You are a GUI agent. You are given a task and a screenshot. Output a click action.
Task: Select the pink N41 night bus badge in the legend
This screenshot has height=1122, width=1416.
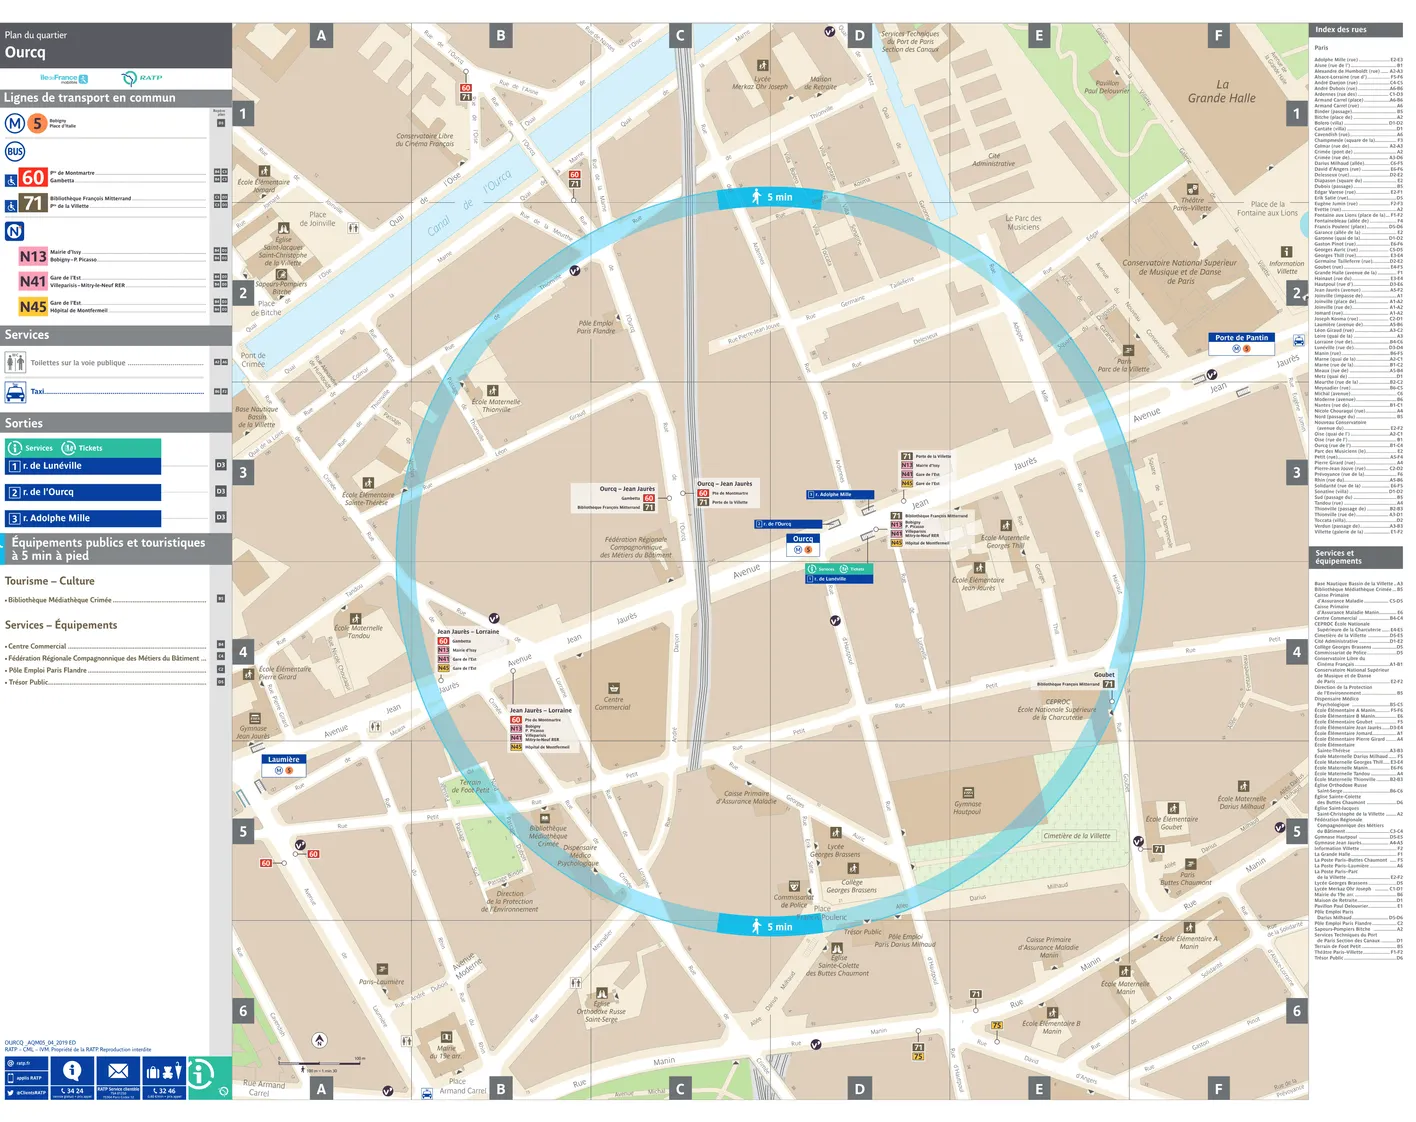(32, 282)
